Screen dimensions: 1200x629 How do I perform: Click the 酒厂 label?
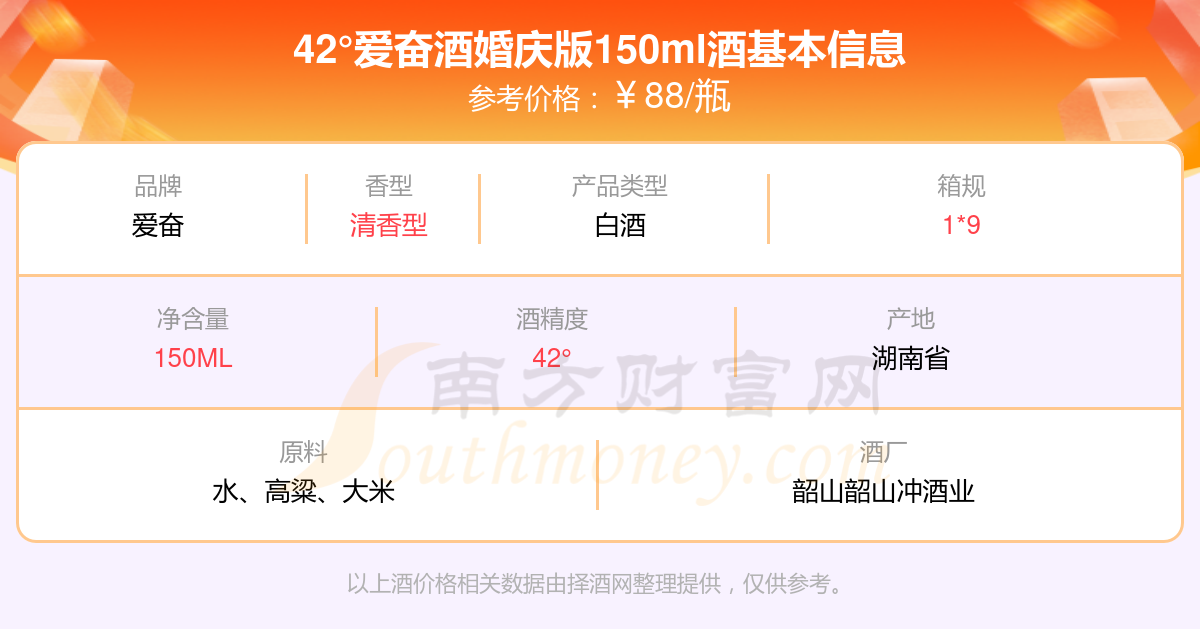(884, 452)
